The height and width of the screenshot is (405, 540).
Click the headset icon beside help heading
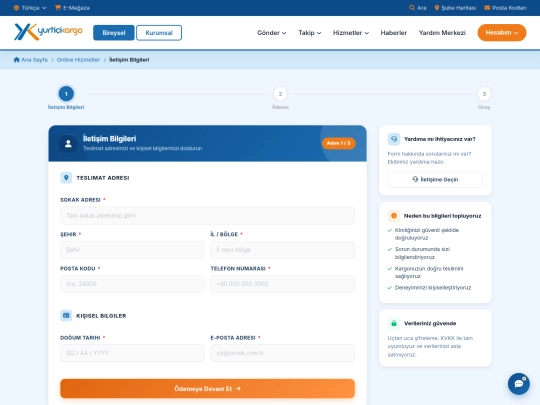pos(394,139)
